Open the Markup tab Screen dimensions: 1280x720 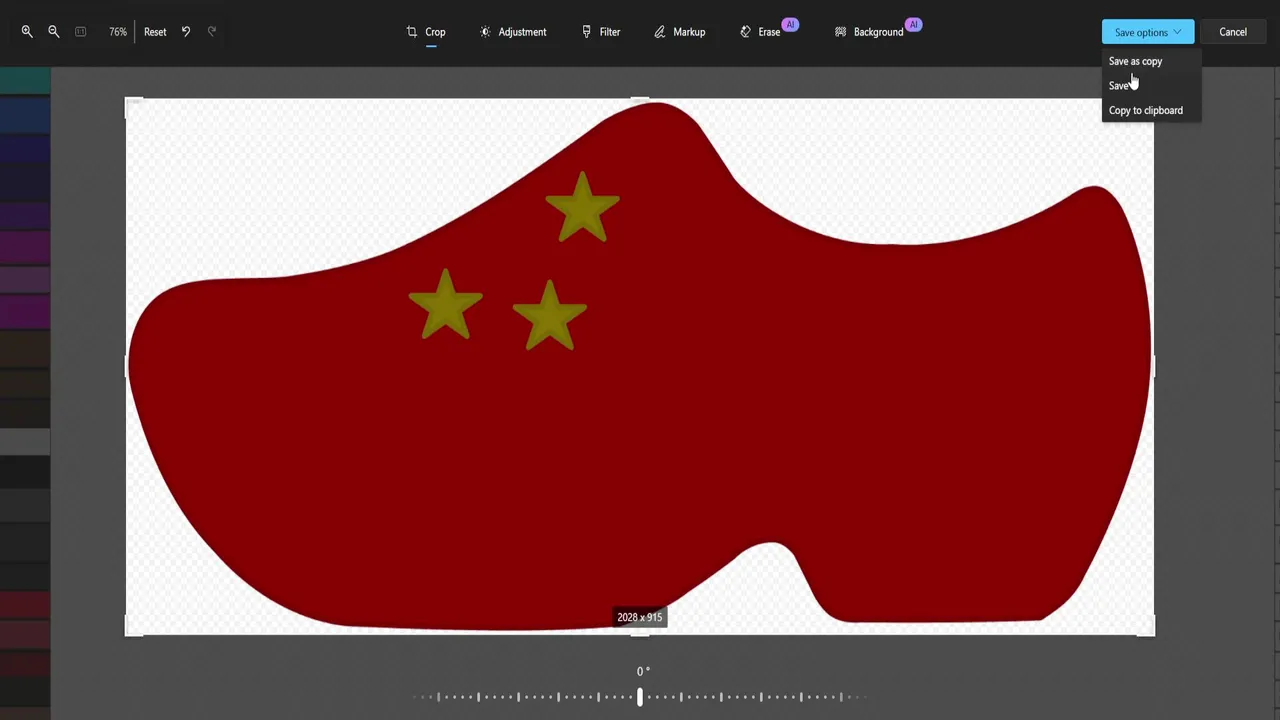coord(680,32)
